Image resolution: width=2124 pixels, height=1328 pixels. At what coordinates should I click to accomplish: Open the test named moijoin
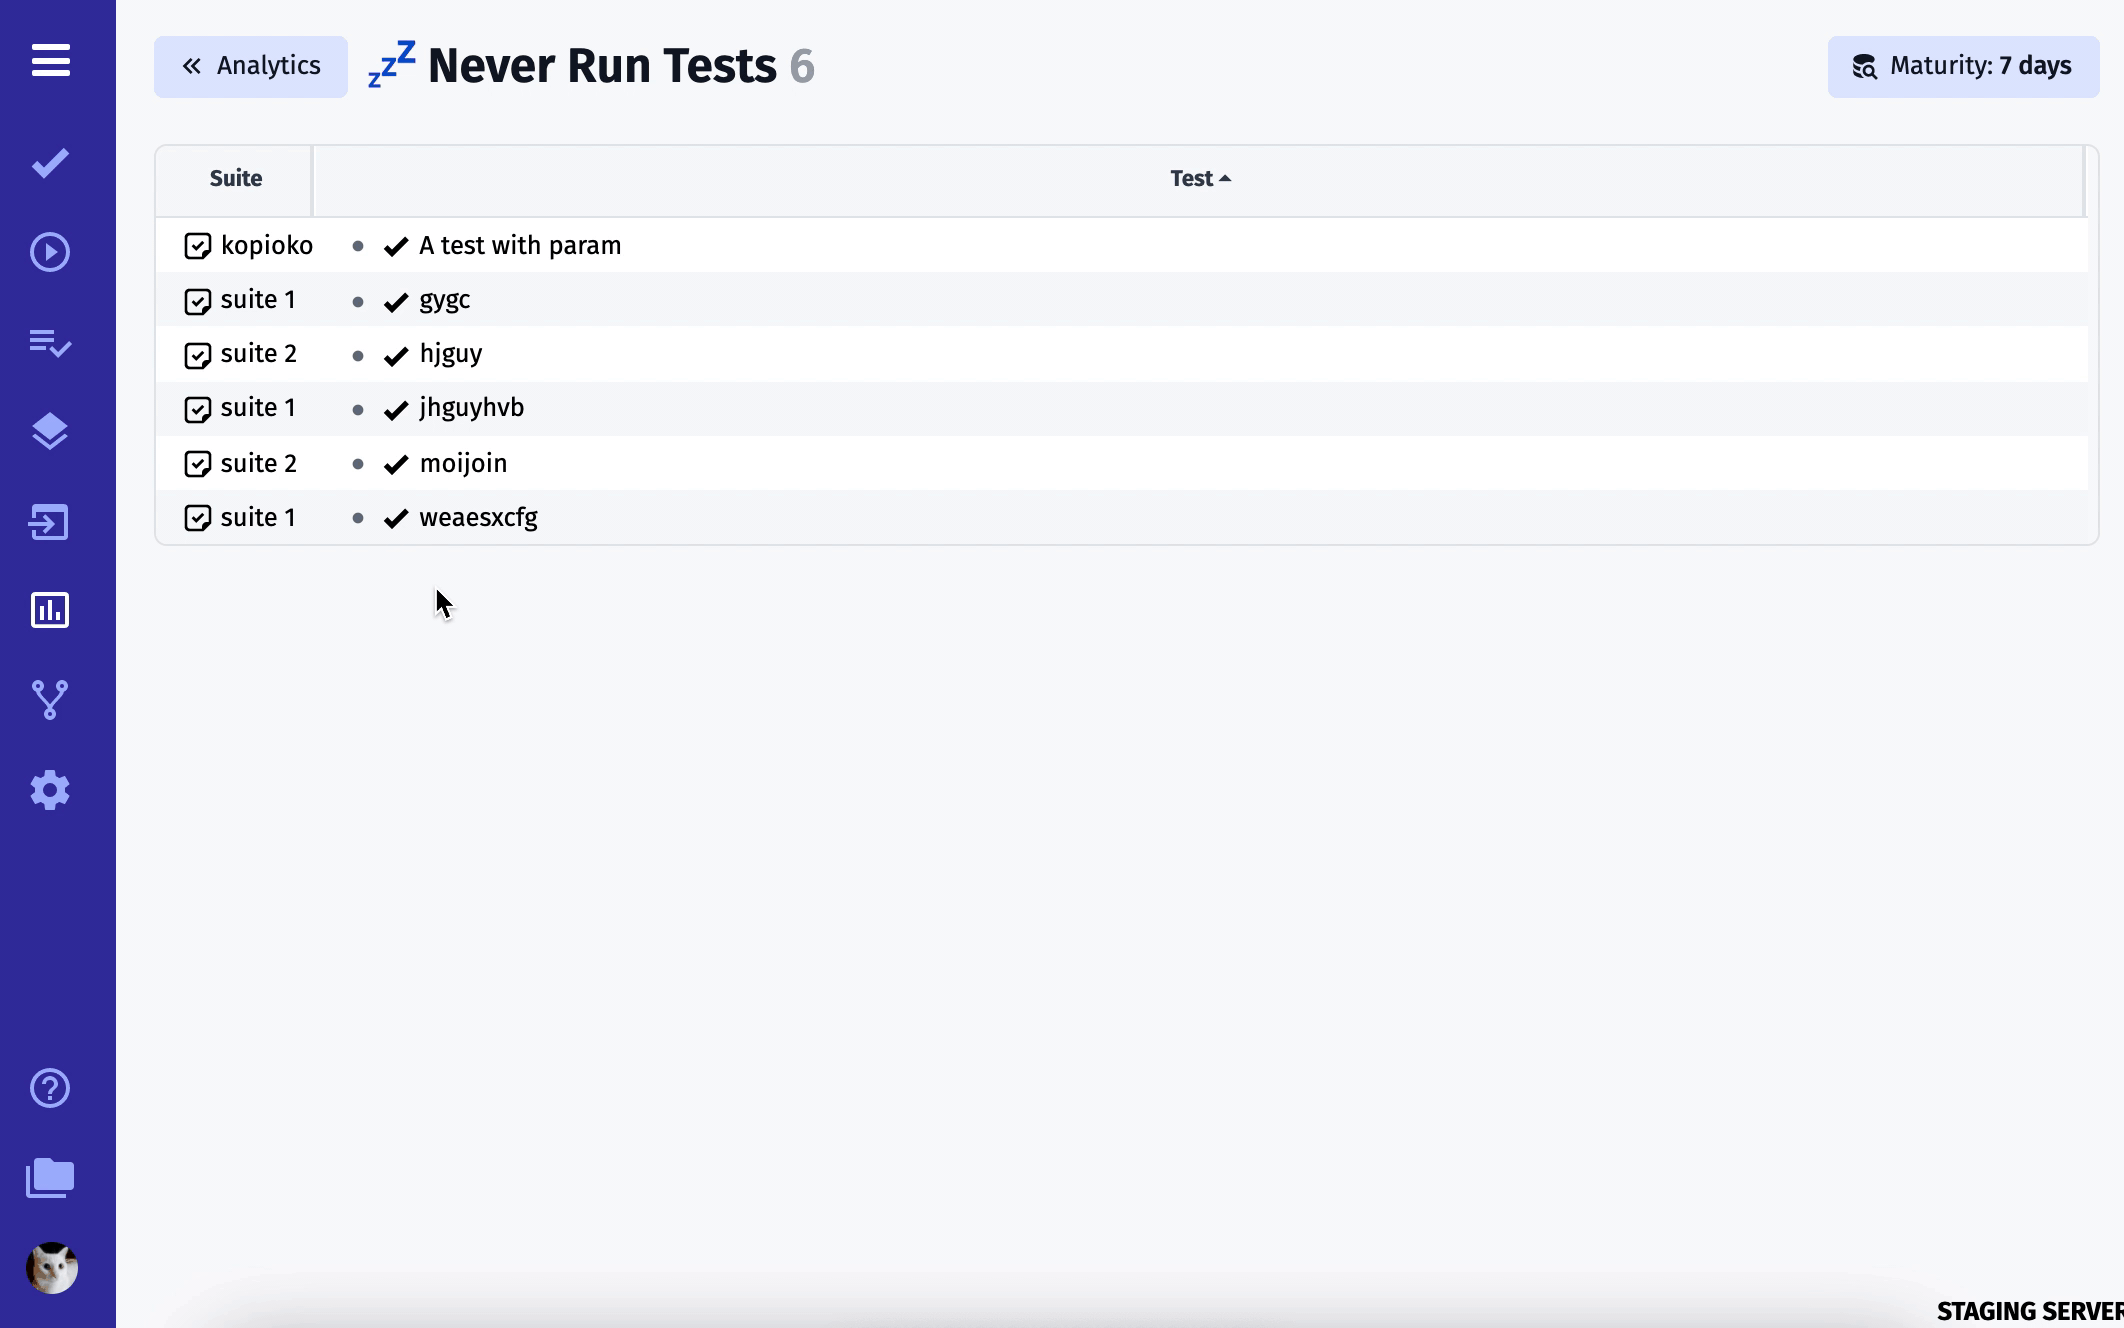pyautogui.click(x=463, y=463)
